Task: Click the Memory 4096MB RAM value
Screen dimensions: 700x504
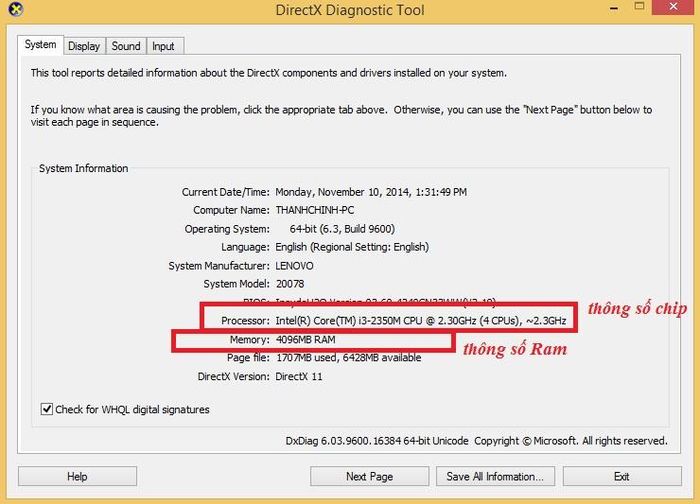Action: 305,340
